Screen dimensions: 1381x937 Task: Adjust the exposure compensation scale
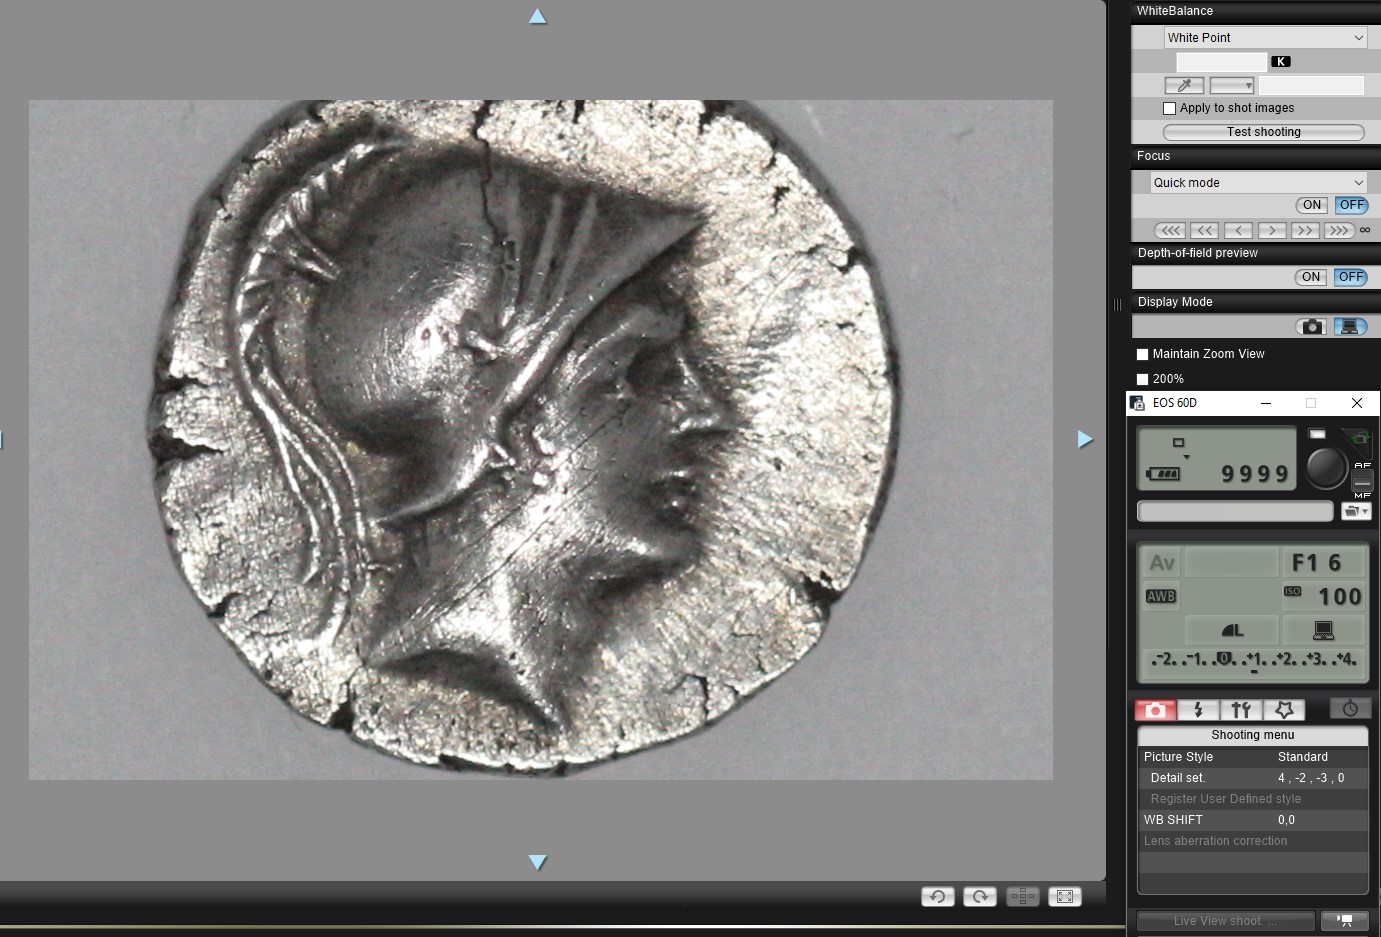pos(1254,661)
